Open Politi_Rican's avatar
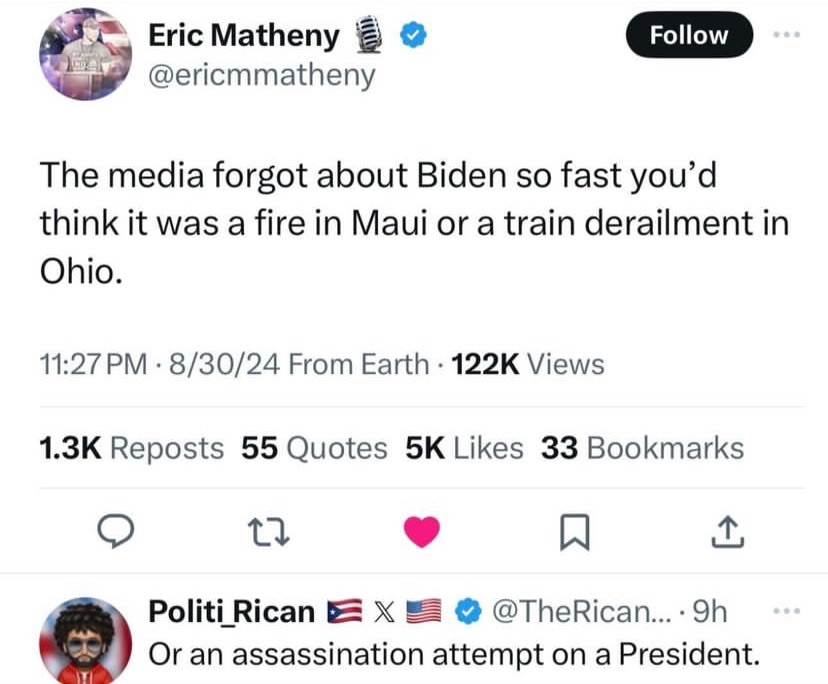828x684 pixels. click(x=88, y=637)
